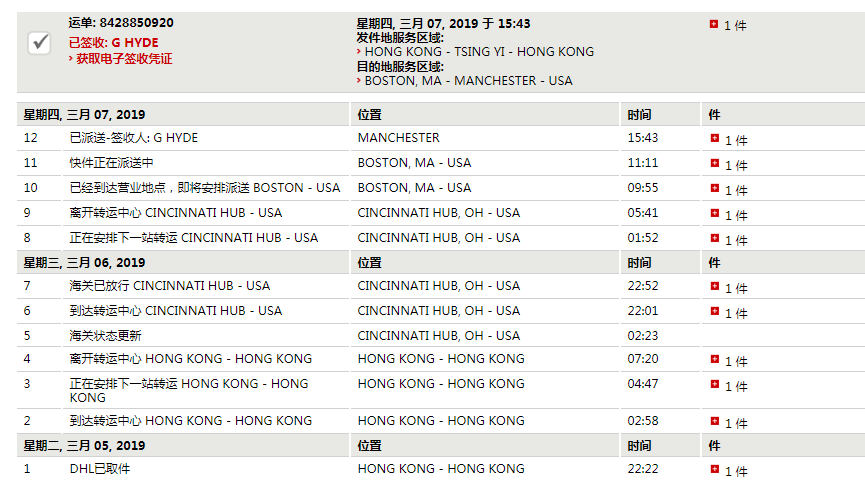Expand pieces icon for event 9 row
This screenshot has width=865, height=481.
[x=714, y=213]
